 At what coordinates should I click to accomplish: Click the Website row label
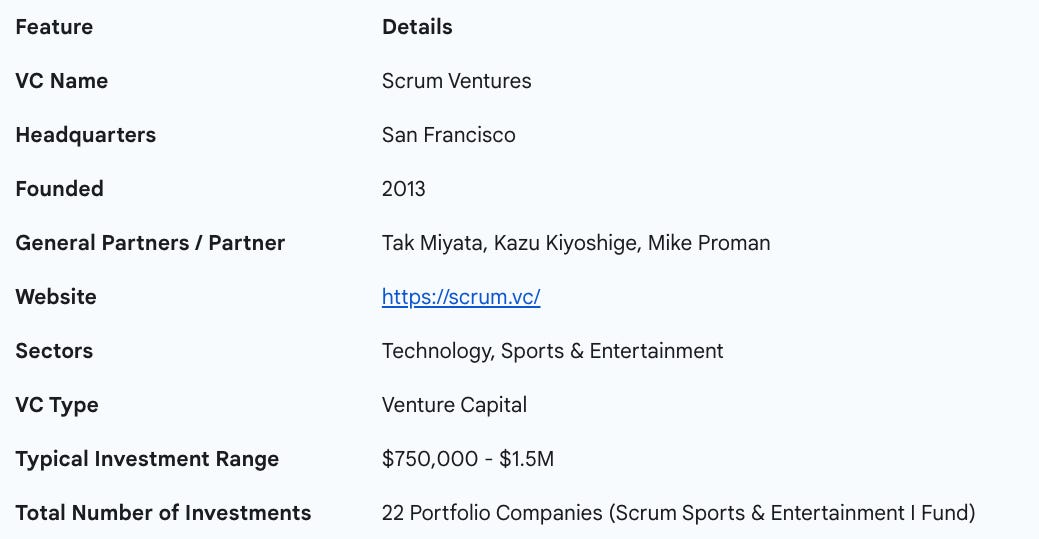click(56, 297)
